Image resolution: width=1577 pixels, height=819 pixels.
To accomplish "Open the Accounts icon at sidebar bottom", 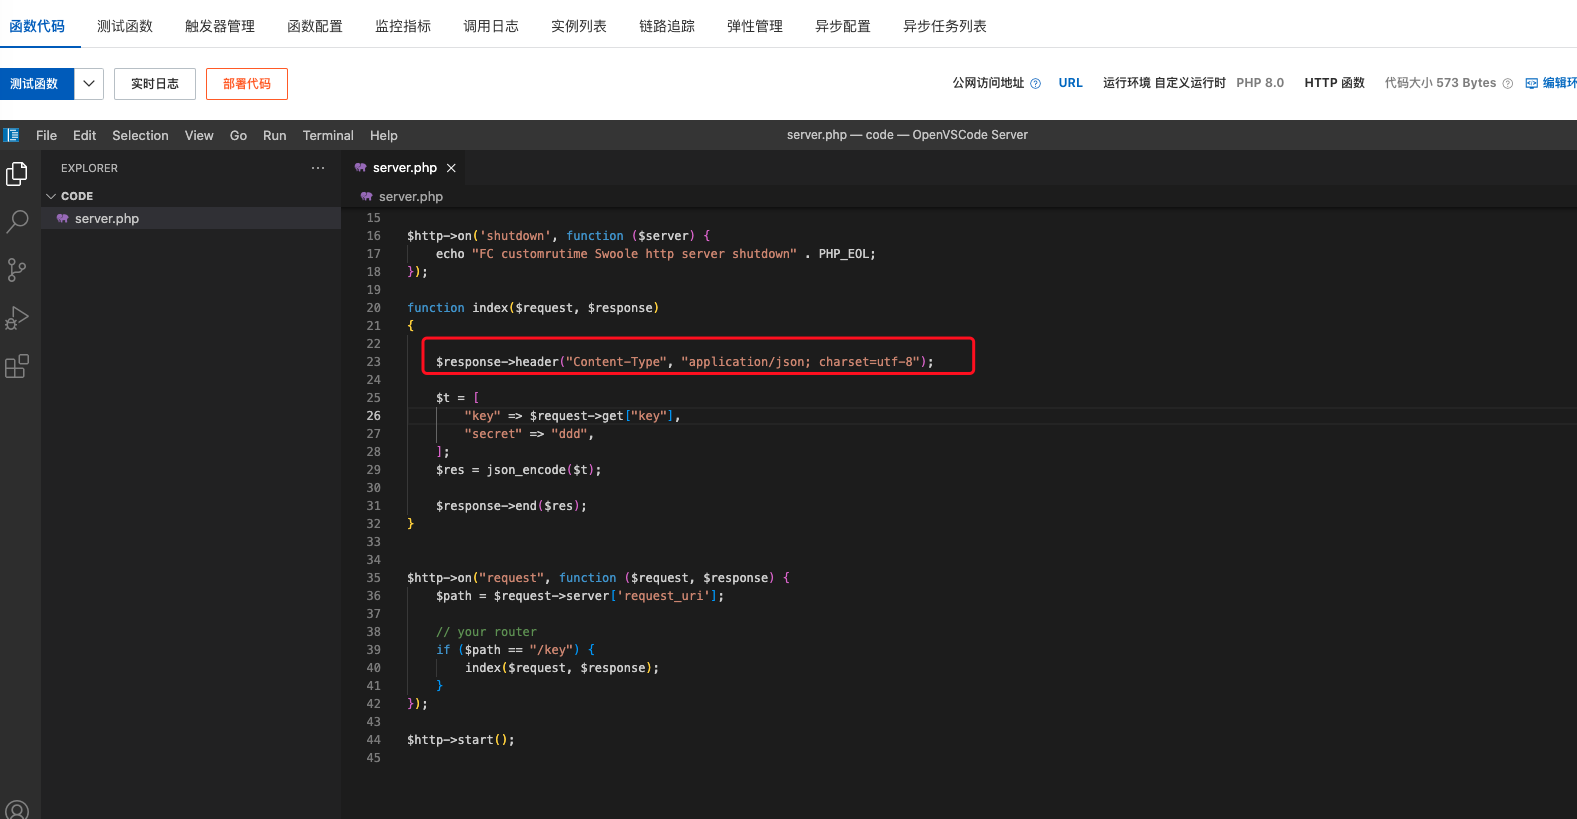I will [17, 809].
